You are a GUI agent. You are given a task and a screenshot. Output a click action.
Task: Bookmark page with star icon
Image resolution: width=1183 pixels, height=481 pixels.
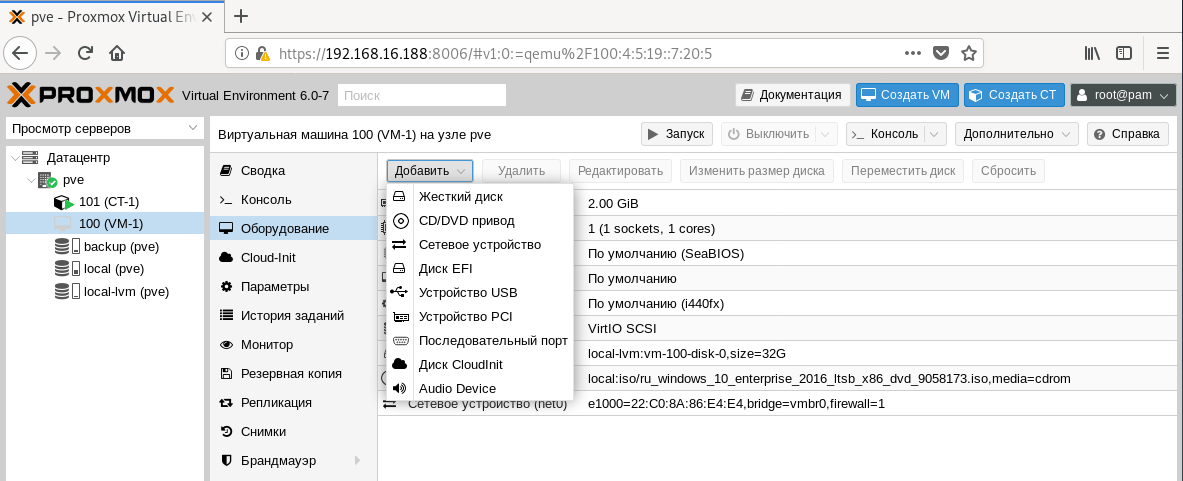click(x=969, y=54)
